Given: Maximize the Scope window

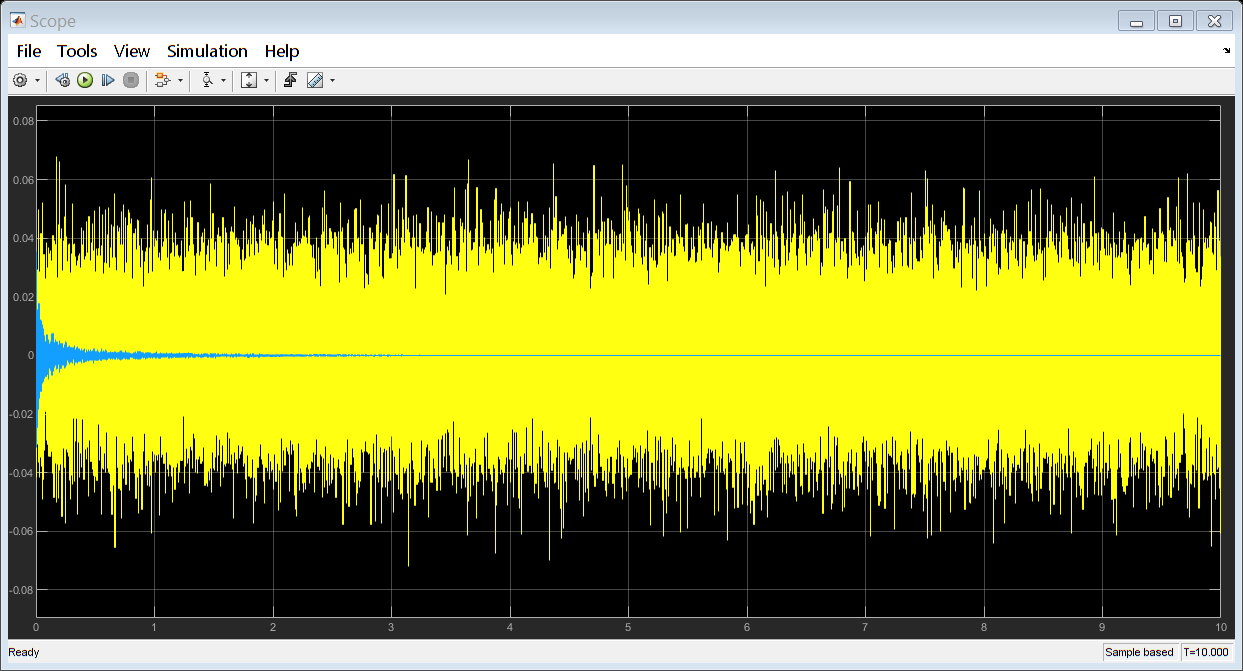Looking at the screenshot, I should (x=1175, y=20).
